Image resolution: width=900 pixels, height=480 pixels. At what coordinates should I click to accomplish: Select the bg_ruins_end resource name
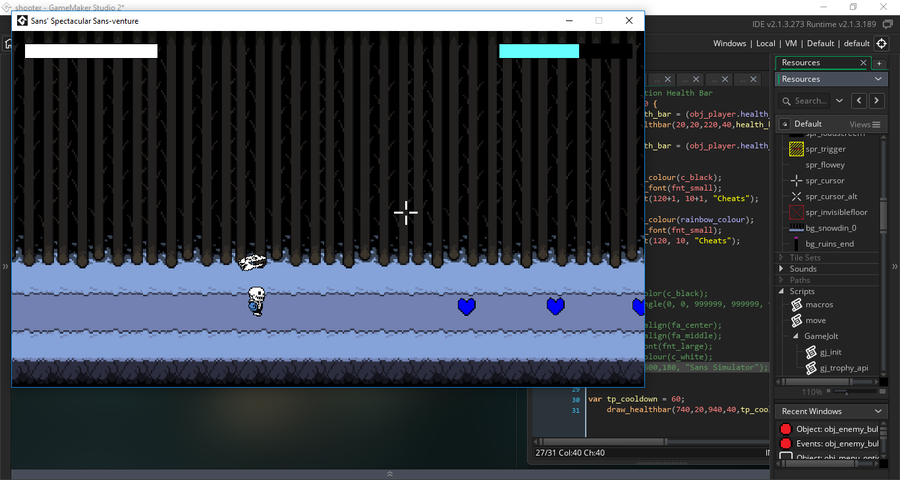829,244
